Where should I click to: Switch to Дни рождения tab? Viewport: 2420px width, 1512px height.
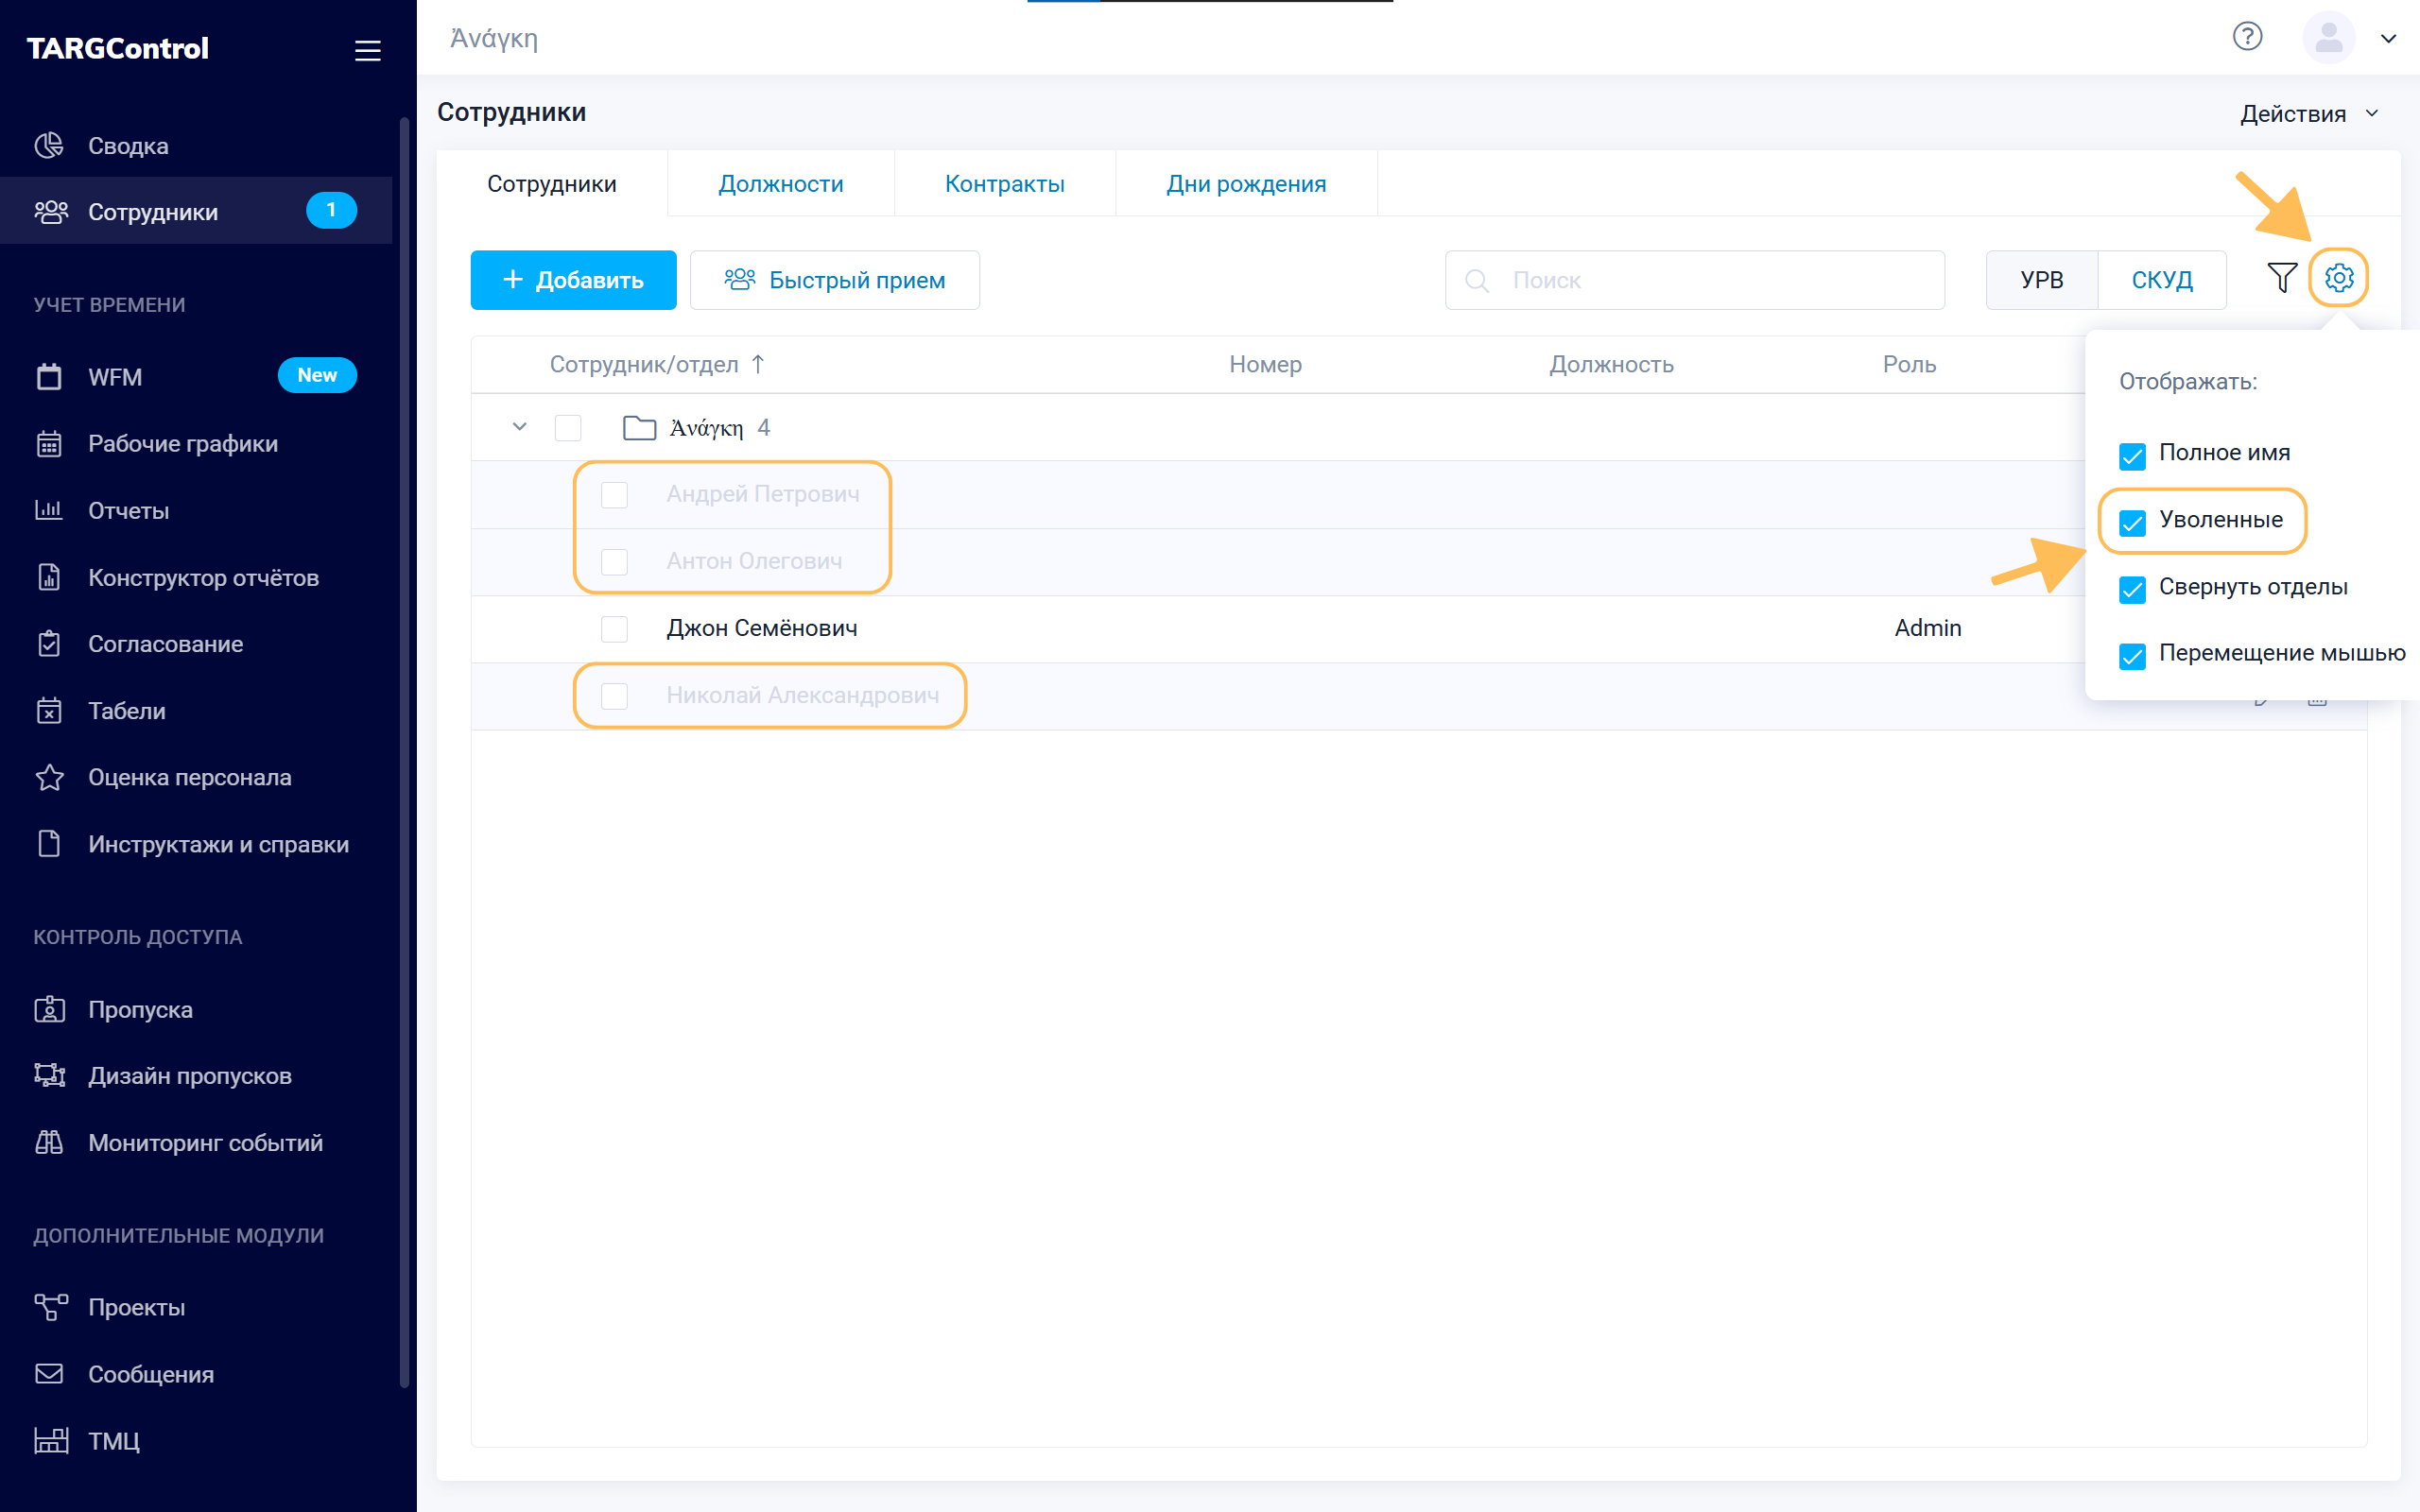1245,184
